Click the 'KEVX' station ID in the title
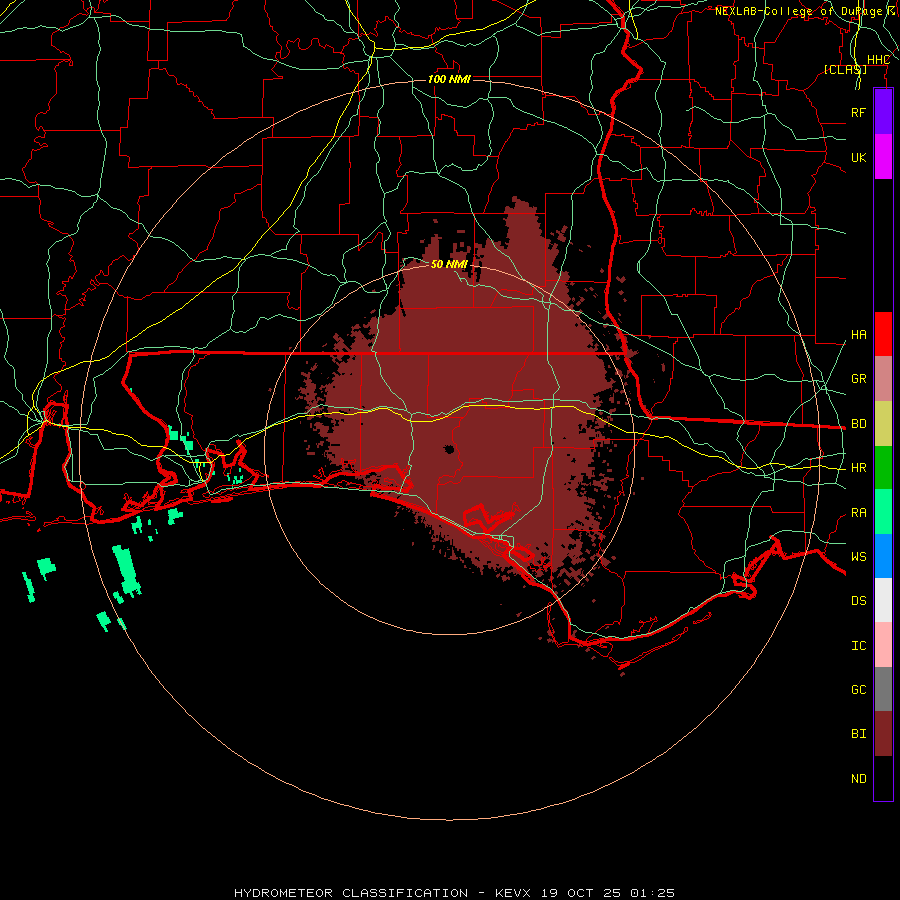900x900 pixels. click(x=513, y=893)
